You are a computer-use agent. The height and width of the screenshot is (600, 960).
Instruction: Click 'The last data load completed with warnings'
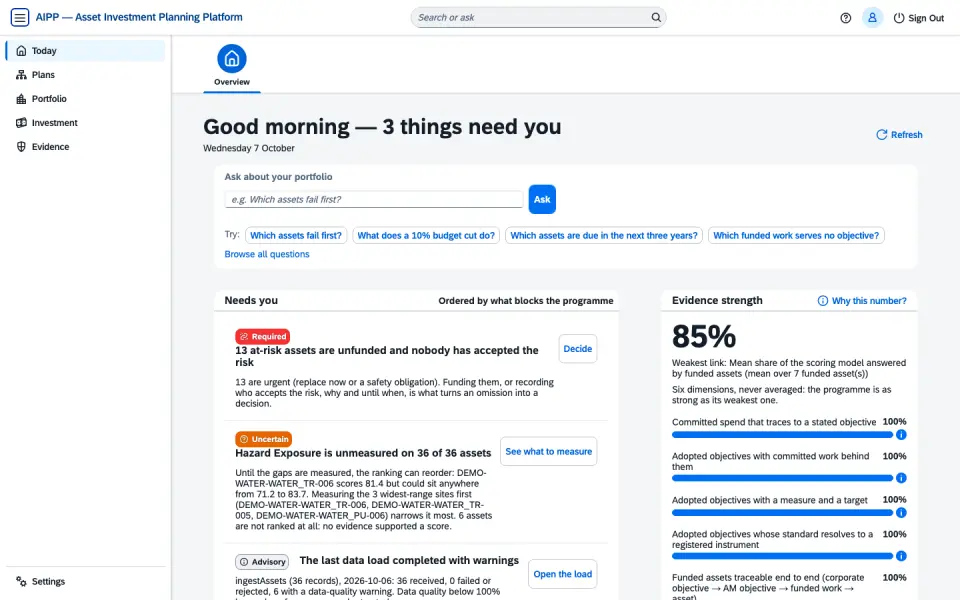pos(409,561)
